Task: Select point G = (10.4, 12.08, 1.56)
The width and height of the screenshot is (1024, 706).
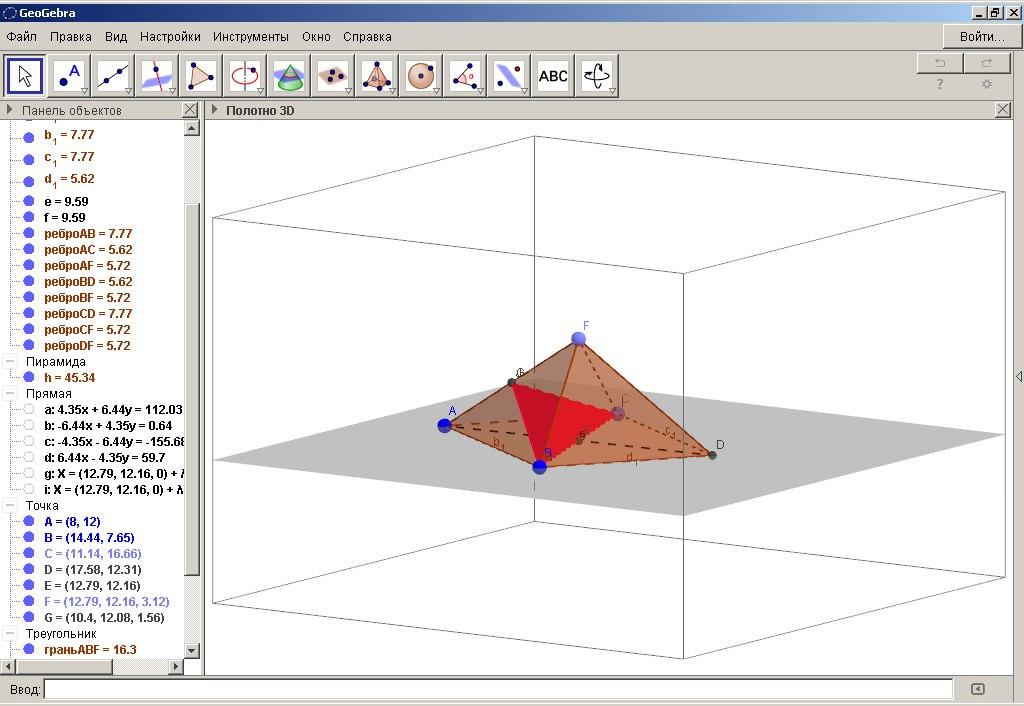Action: pos(104,617)
